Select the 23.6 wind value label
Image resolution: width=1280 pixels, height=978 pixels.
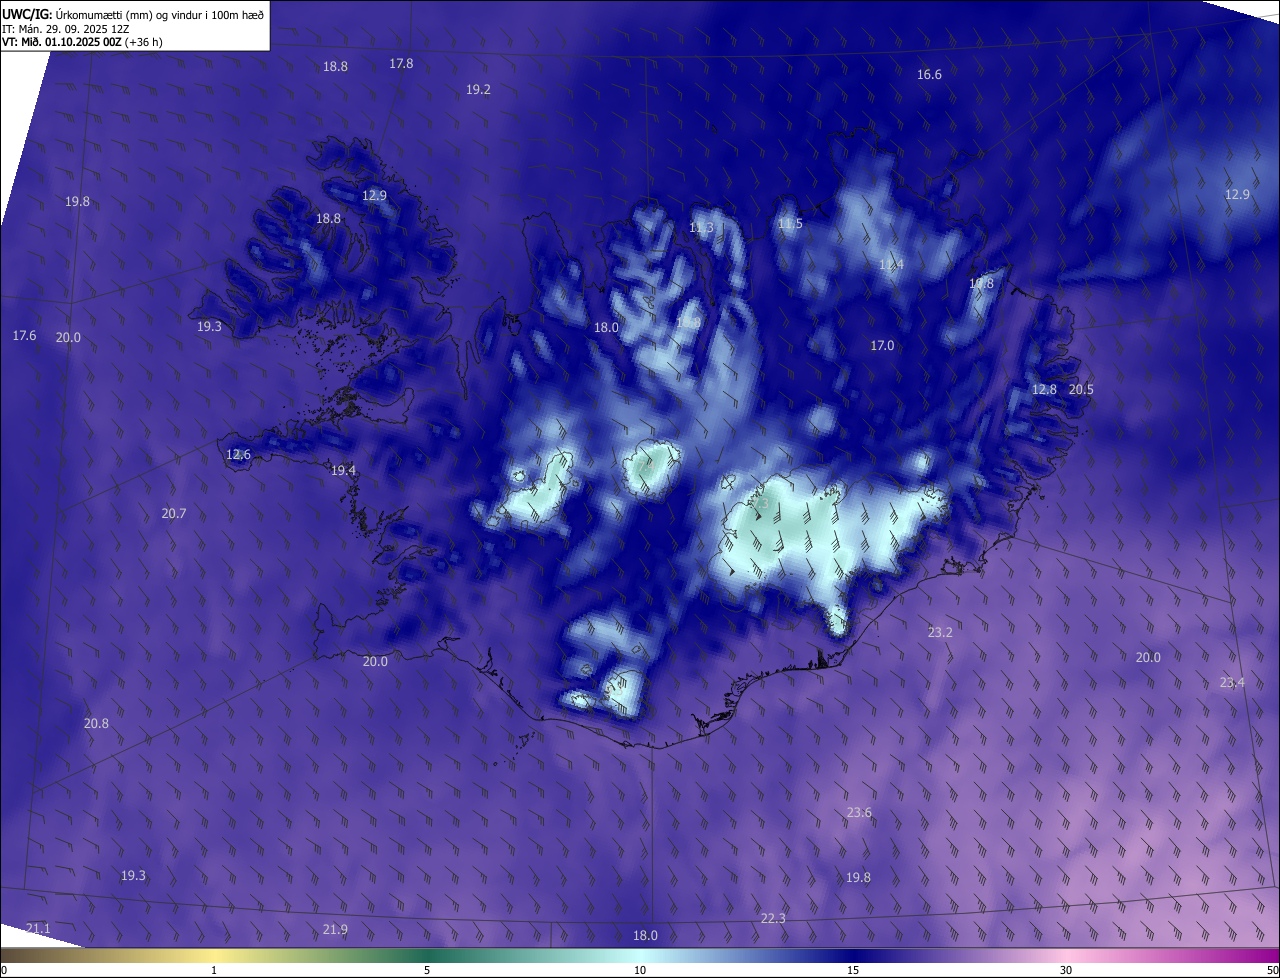tap(859, 812)
